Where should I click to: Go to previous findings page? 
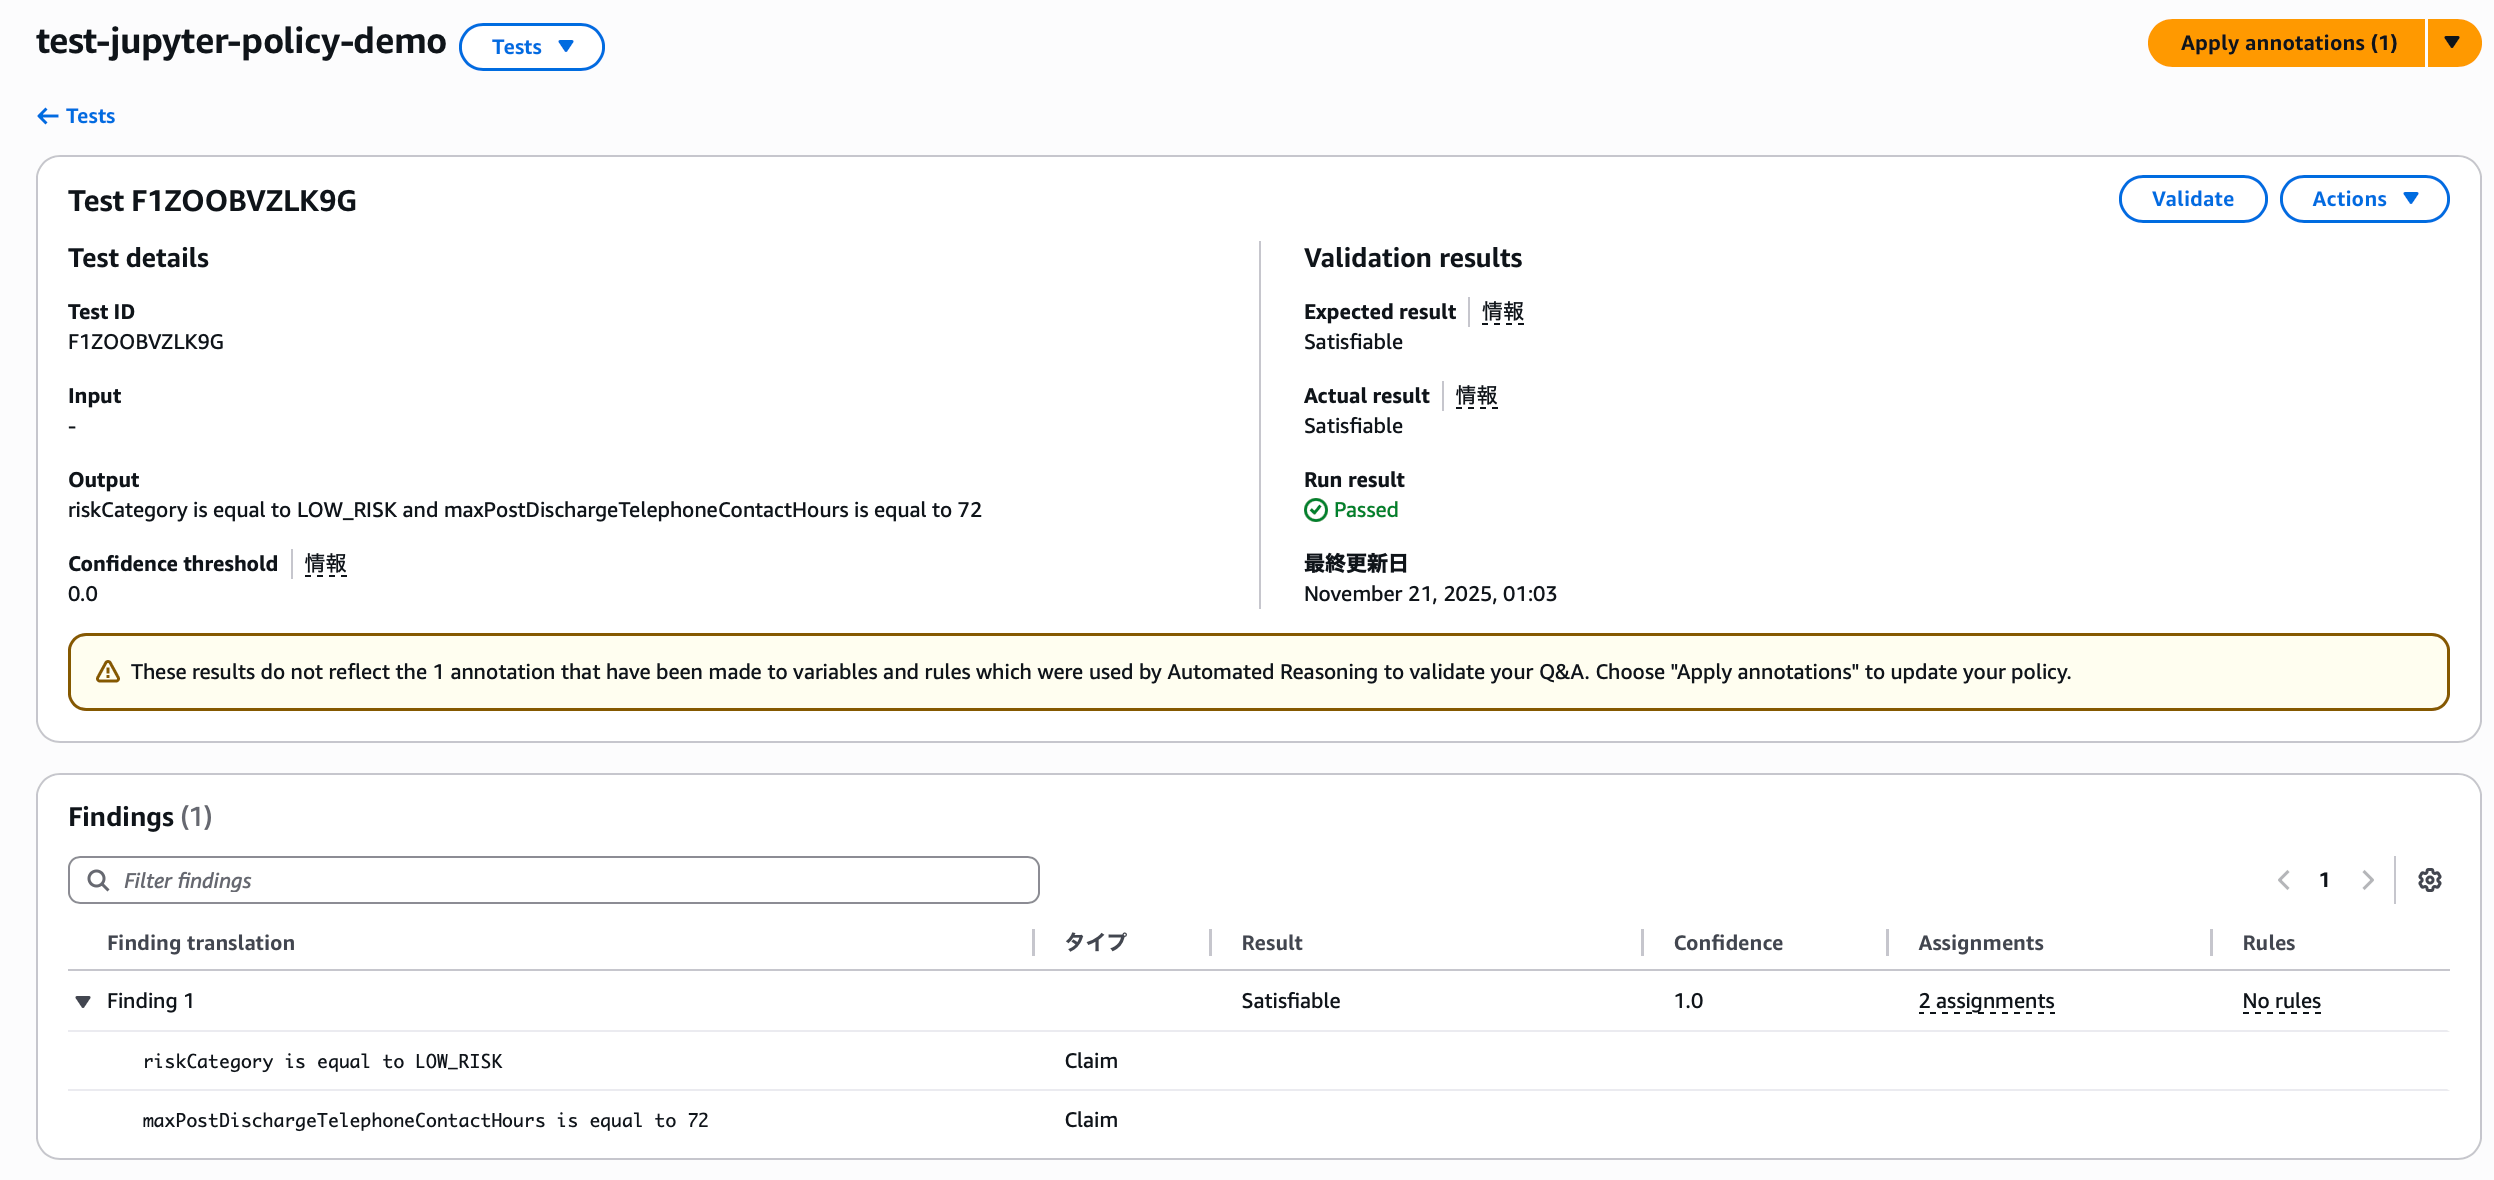click(2284, 880)
